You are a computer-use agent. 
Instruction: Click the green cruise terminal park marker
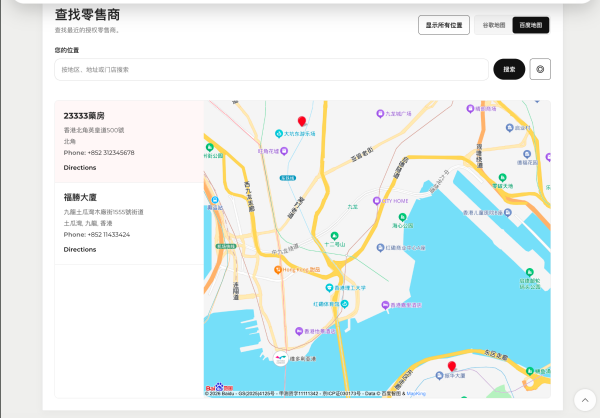pyautogui.click(x=530, y=272)
